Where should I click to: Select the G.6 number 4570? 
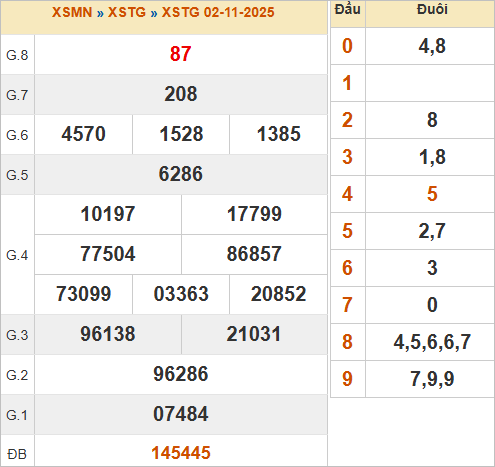tap(83, 134)
